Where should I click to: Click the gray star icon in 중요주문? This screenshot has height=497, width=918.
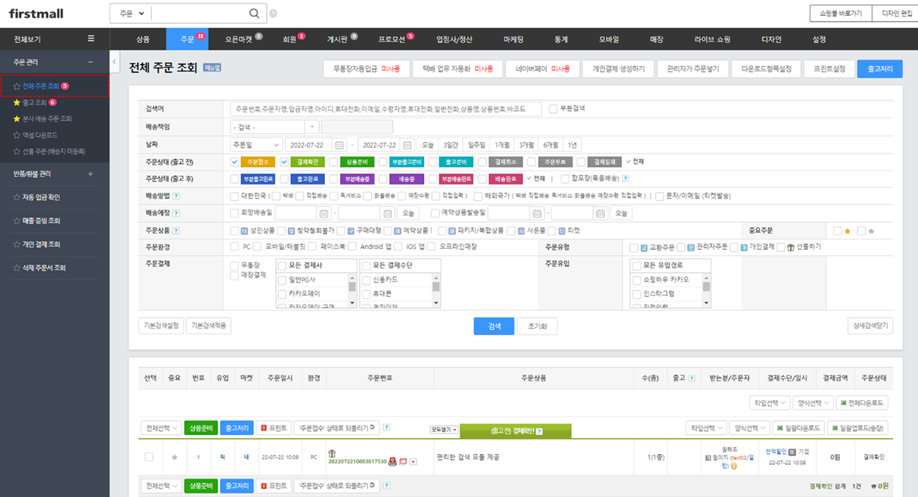871,231
